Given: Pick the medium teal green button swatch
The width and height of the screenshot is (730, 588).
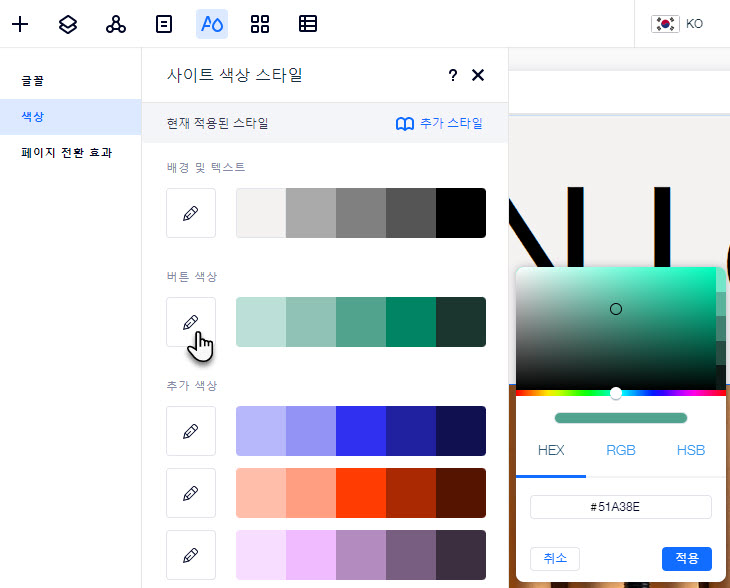Looking at the screenshot, I should 361,322.
